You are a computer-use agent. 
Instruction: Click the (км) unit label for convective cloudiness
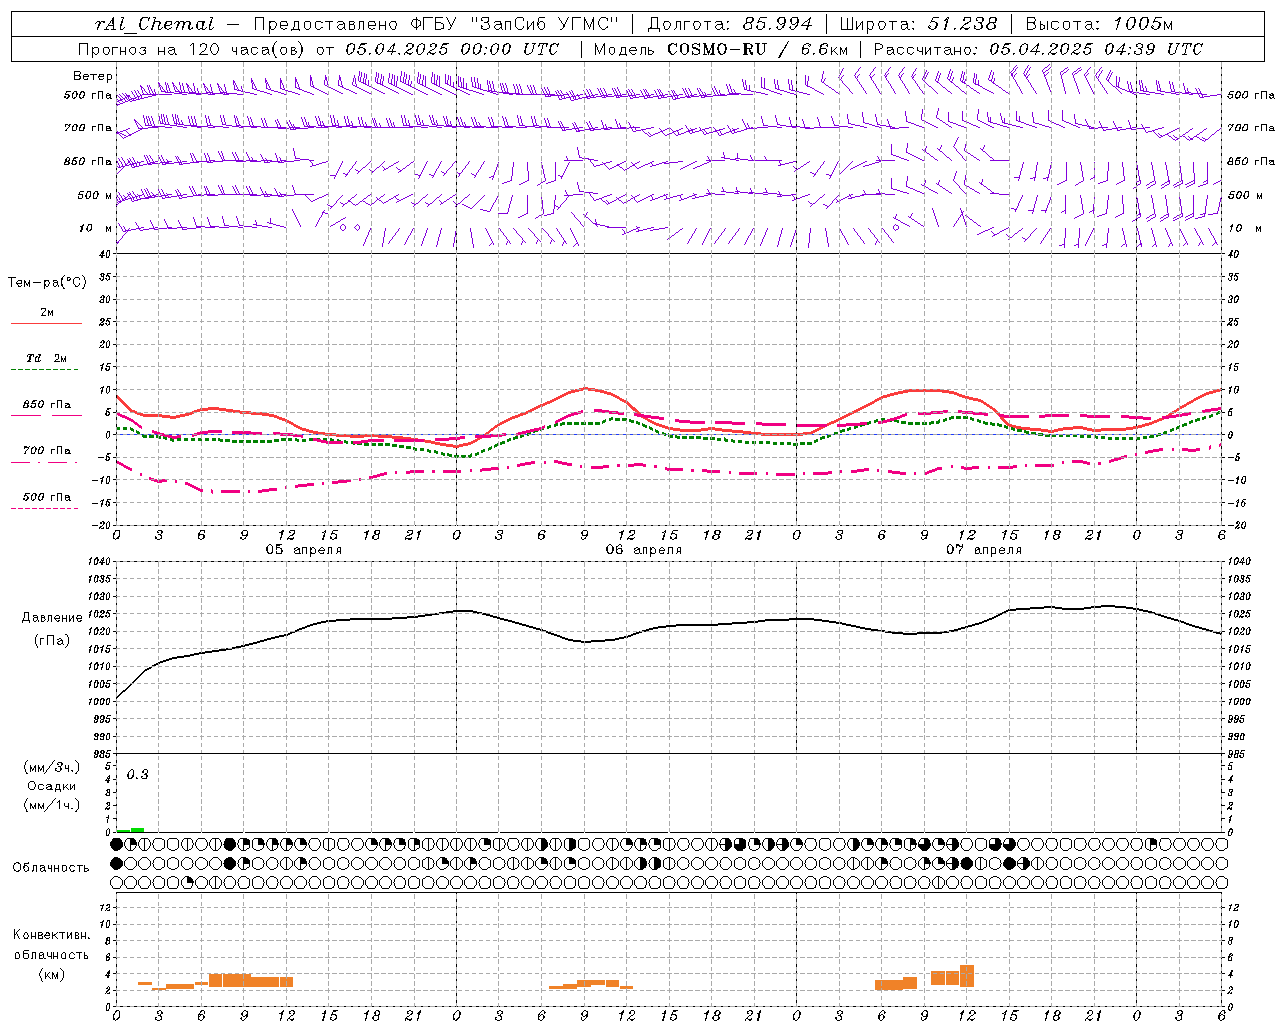click(x=51, y=974)
